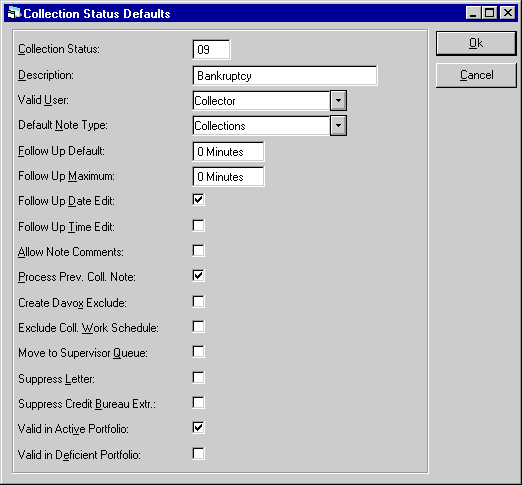Click the Cancel button
522x485 pixels.
476,75
